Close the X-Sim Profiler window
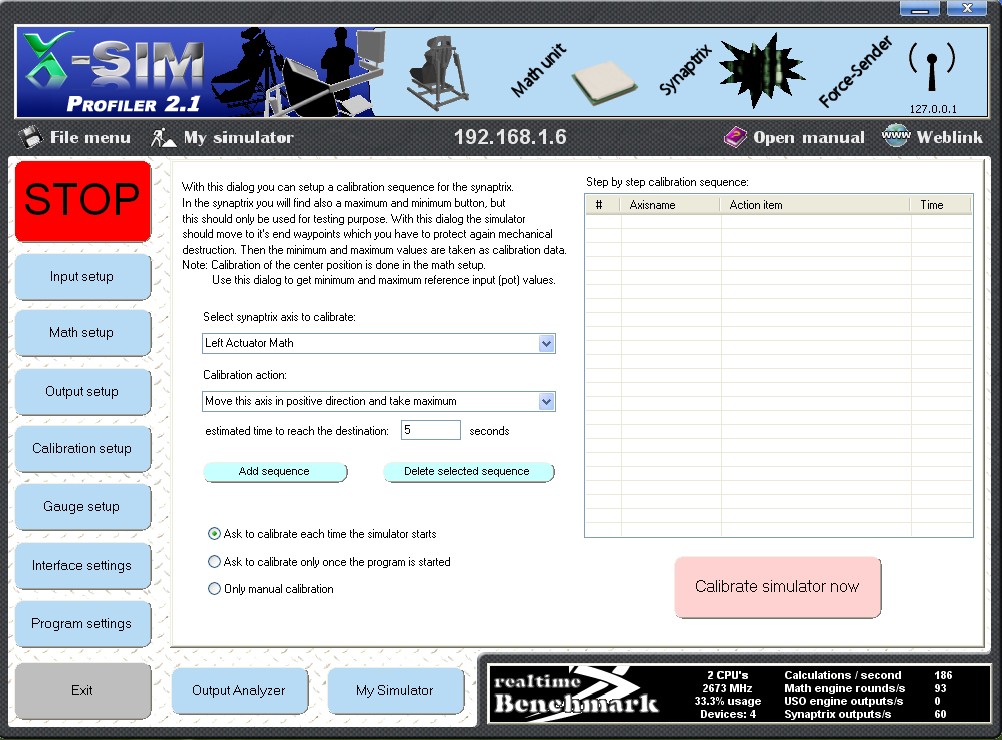 [967, 8]
